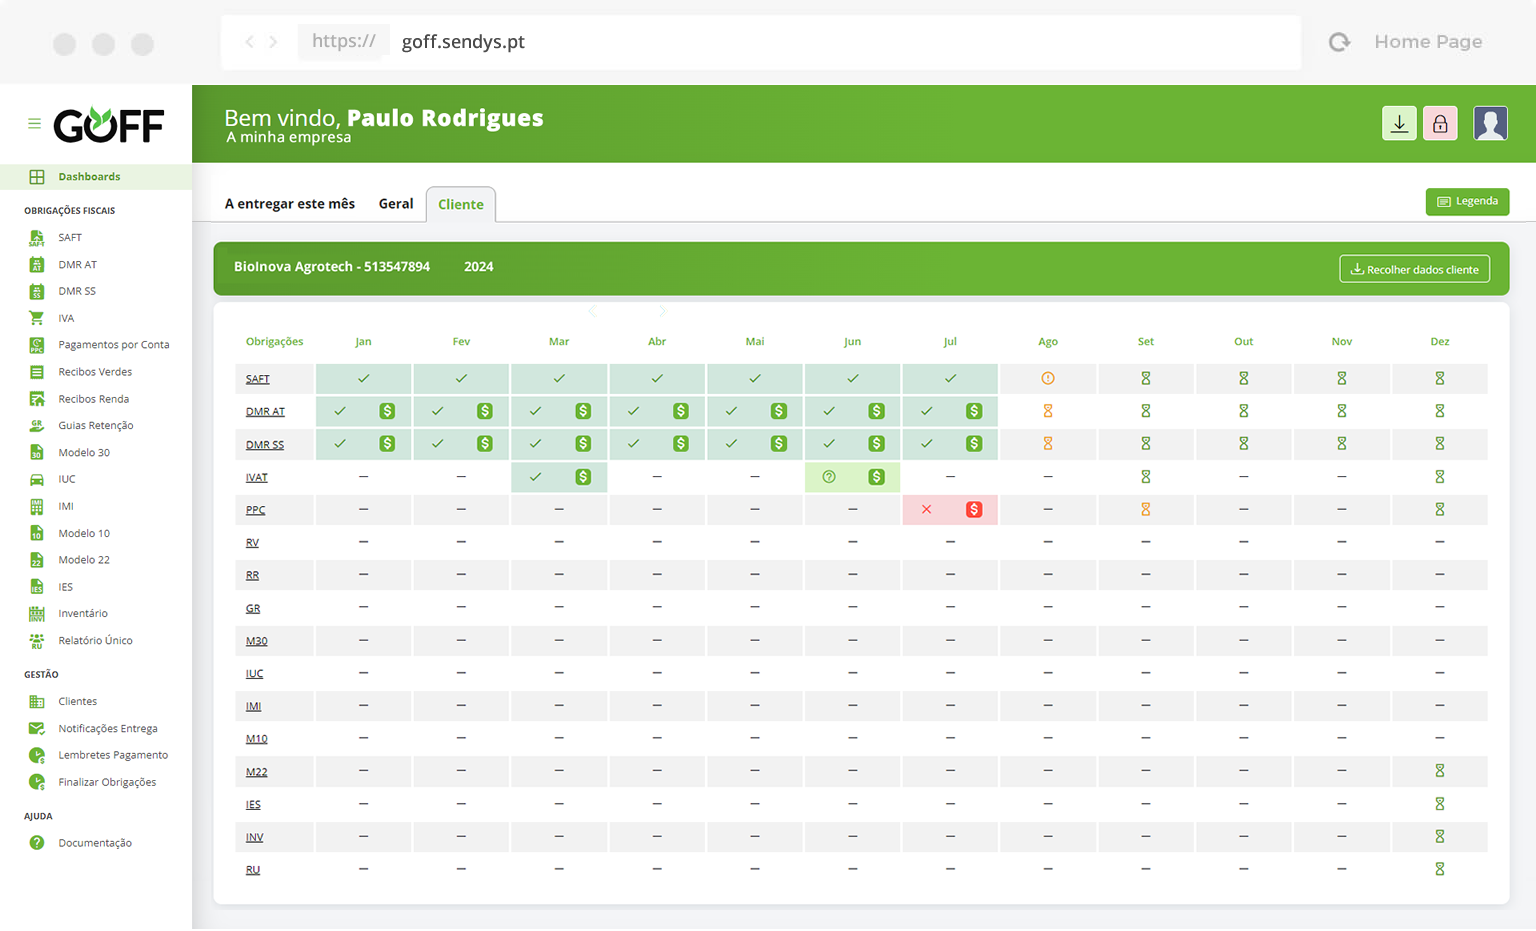Click the IUC car icon in sidebar
The image size is (1536, 931).
(37, 480)
